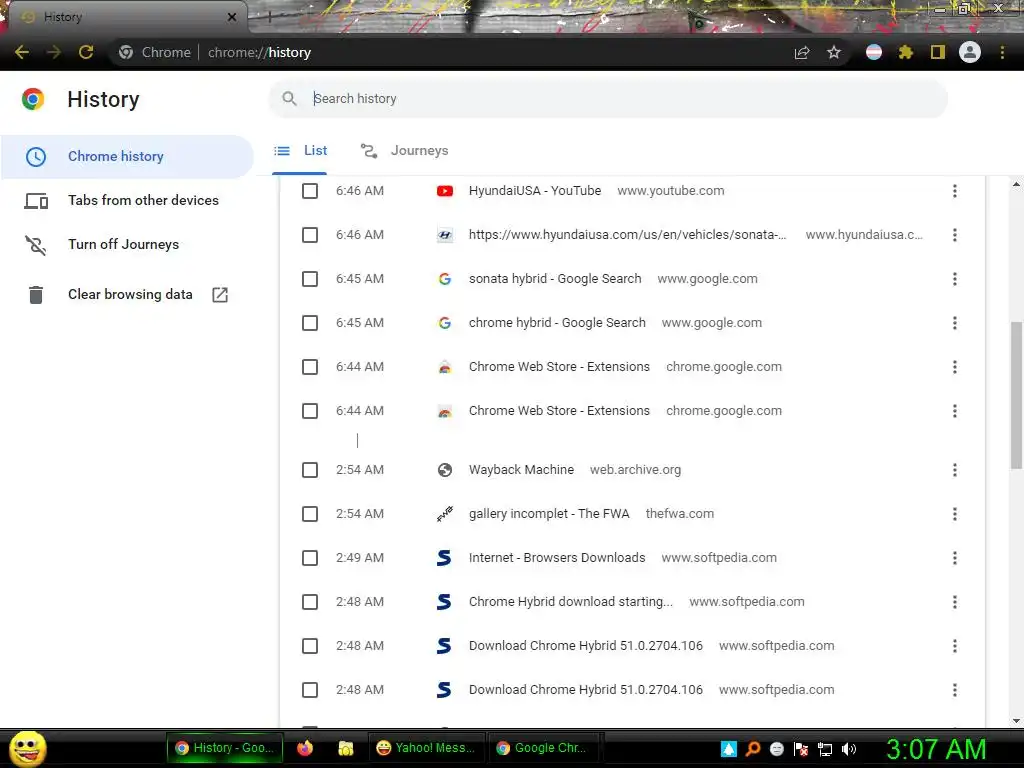Launch Firefox from the taskbar

(x=305, y=748)
